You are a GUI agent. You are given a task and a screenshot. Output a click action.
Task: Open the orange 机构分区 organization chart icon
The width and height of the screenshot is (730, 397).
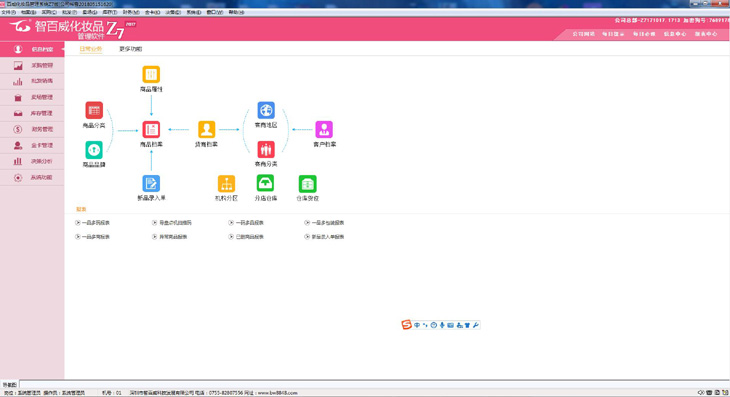[226, 184]
